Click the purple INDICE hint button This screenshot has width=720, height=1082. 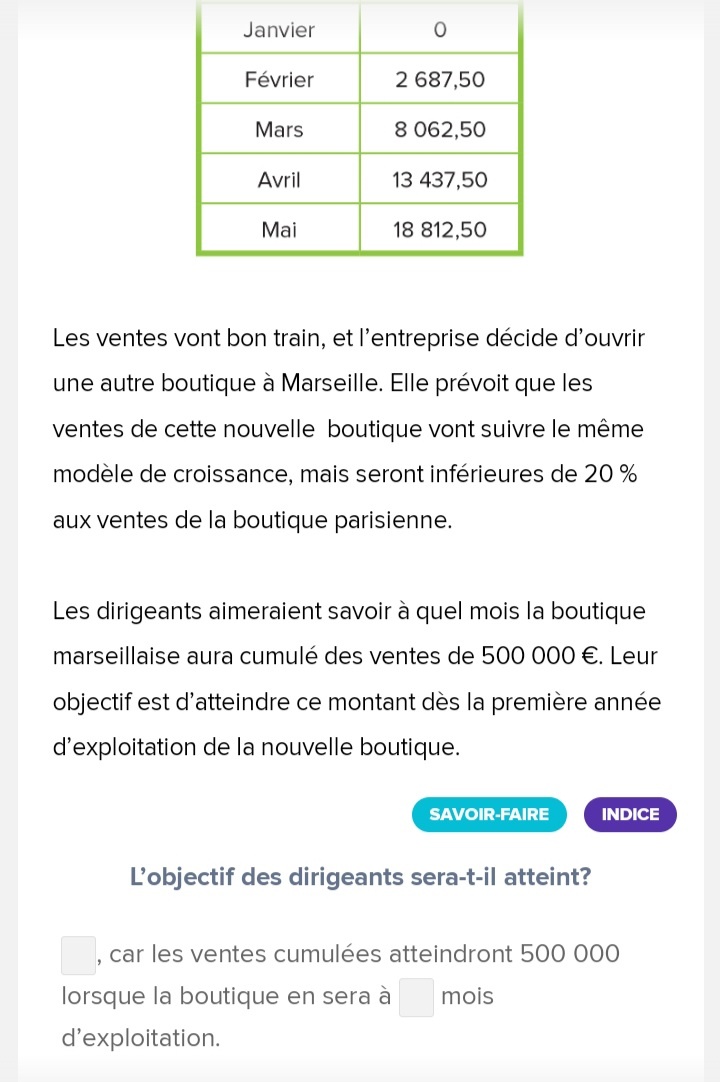(x=630, y=814)
